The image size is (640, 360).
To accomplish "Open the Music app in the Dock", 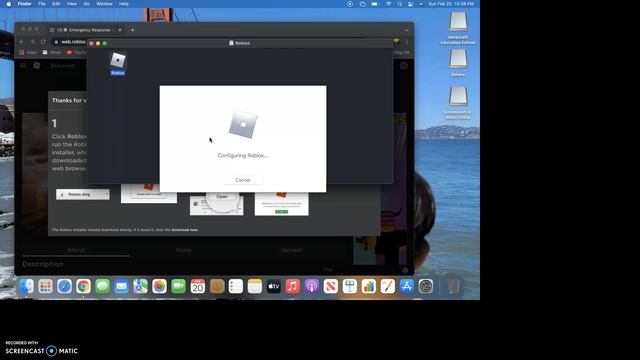I will 293,287.
